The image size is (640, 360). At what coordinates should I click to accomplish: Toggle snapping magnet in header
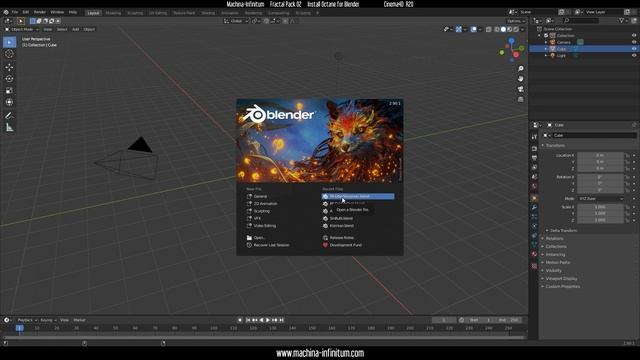pos(266,21)
